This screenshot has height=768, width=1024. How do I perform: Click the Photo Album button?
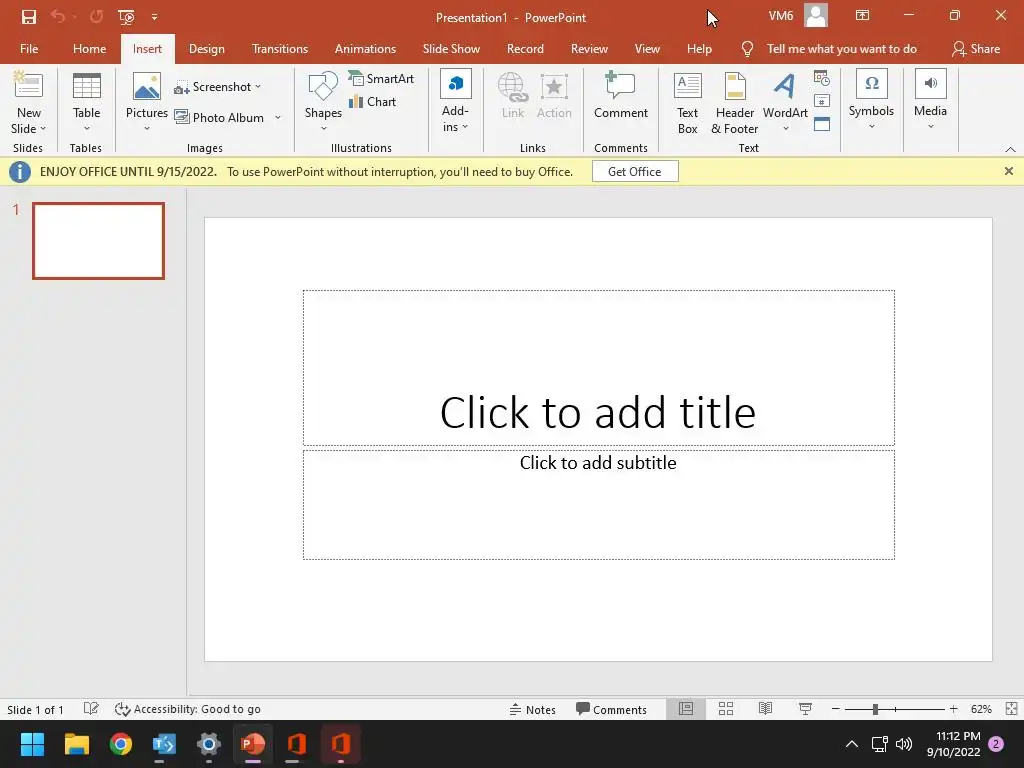[x=219, y=118]
